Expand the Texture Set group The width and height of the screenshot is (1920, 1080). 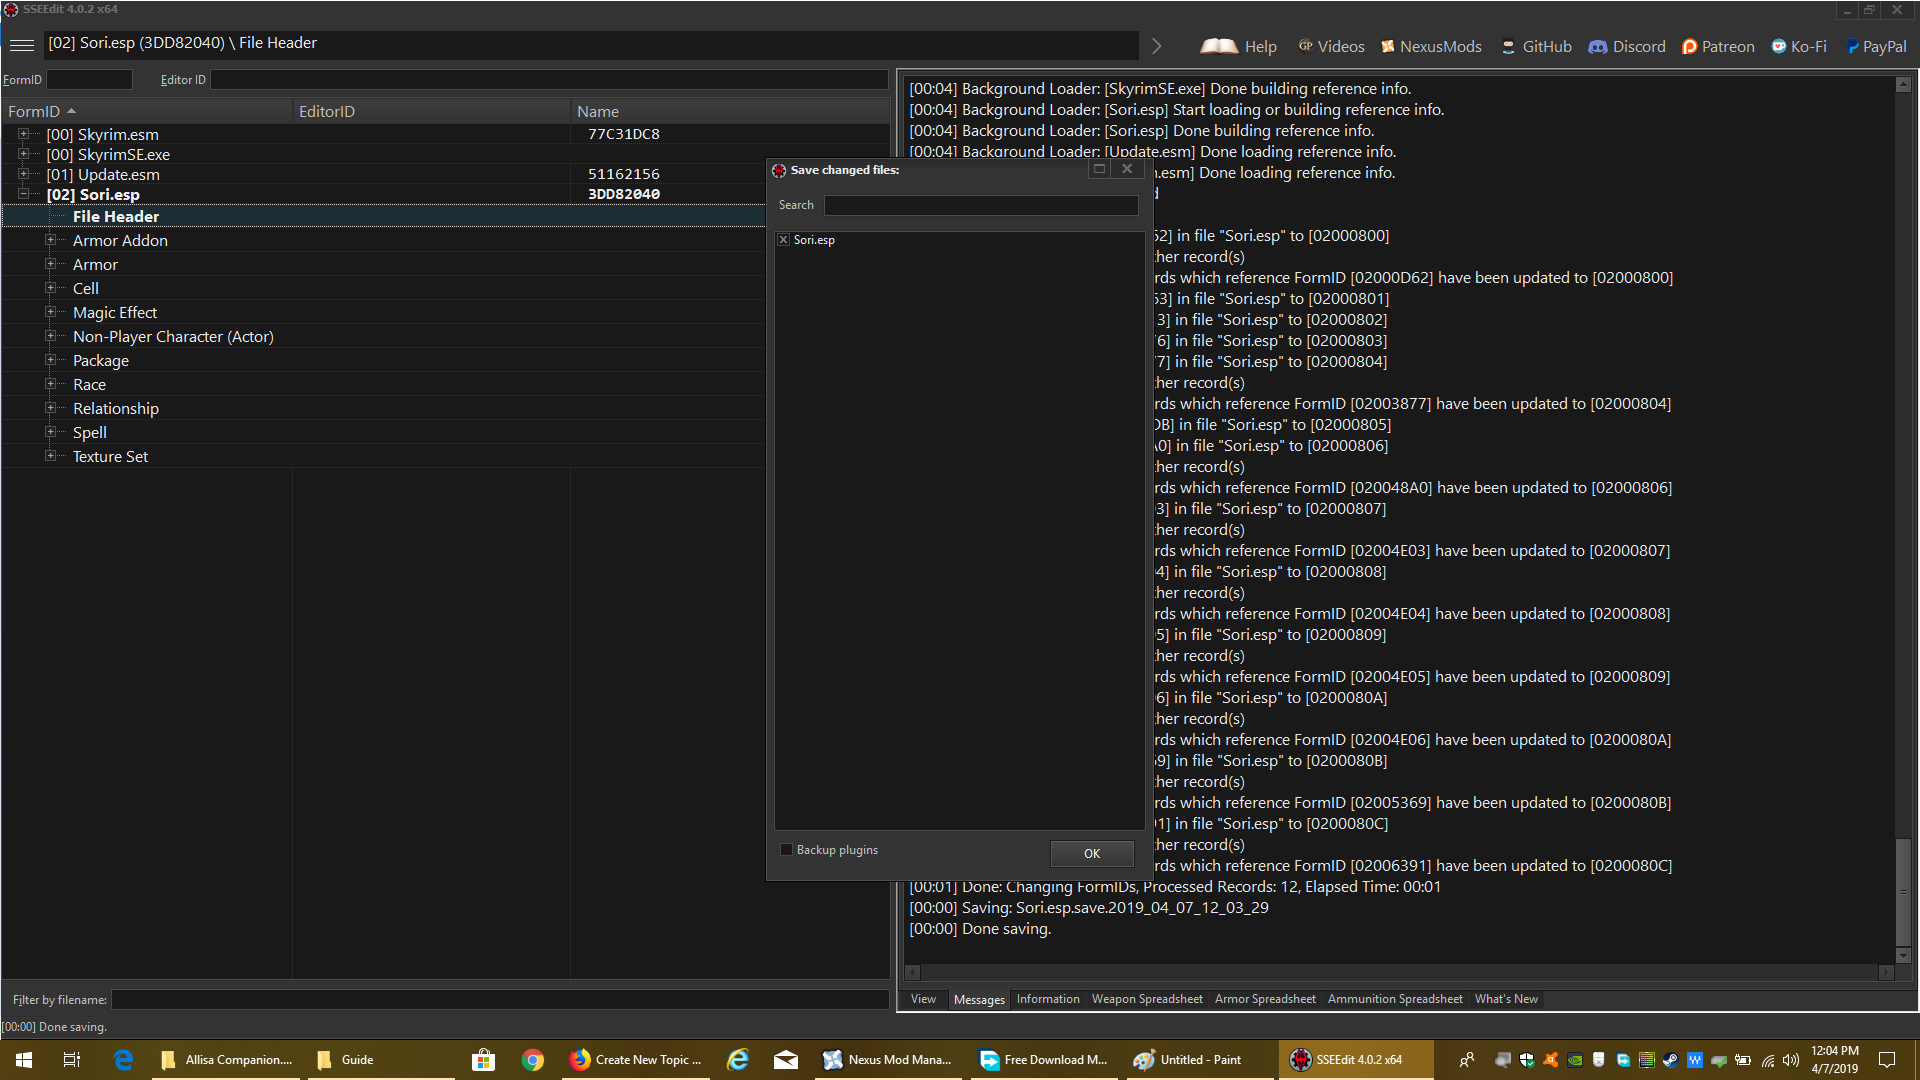coord(50,456)
